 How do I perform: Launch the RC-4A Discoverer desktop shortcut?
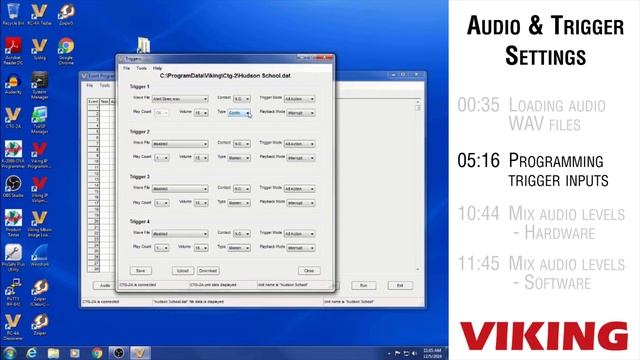click(13, 327)
